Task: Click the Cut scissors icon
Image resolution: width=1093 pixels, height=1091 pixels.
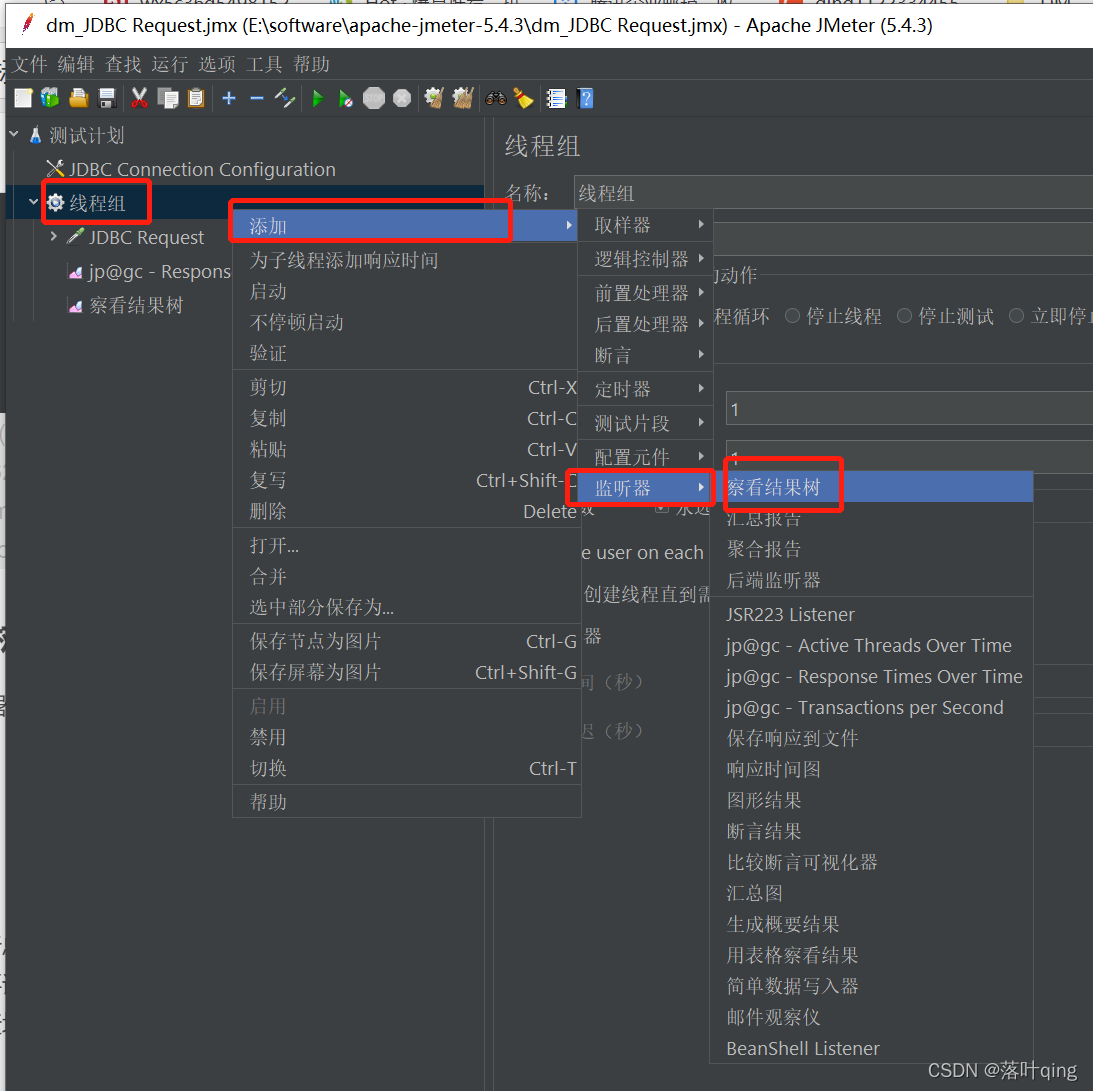Action: point(139,98)
